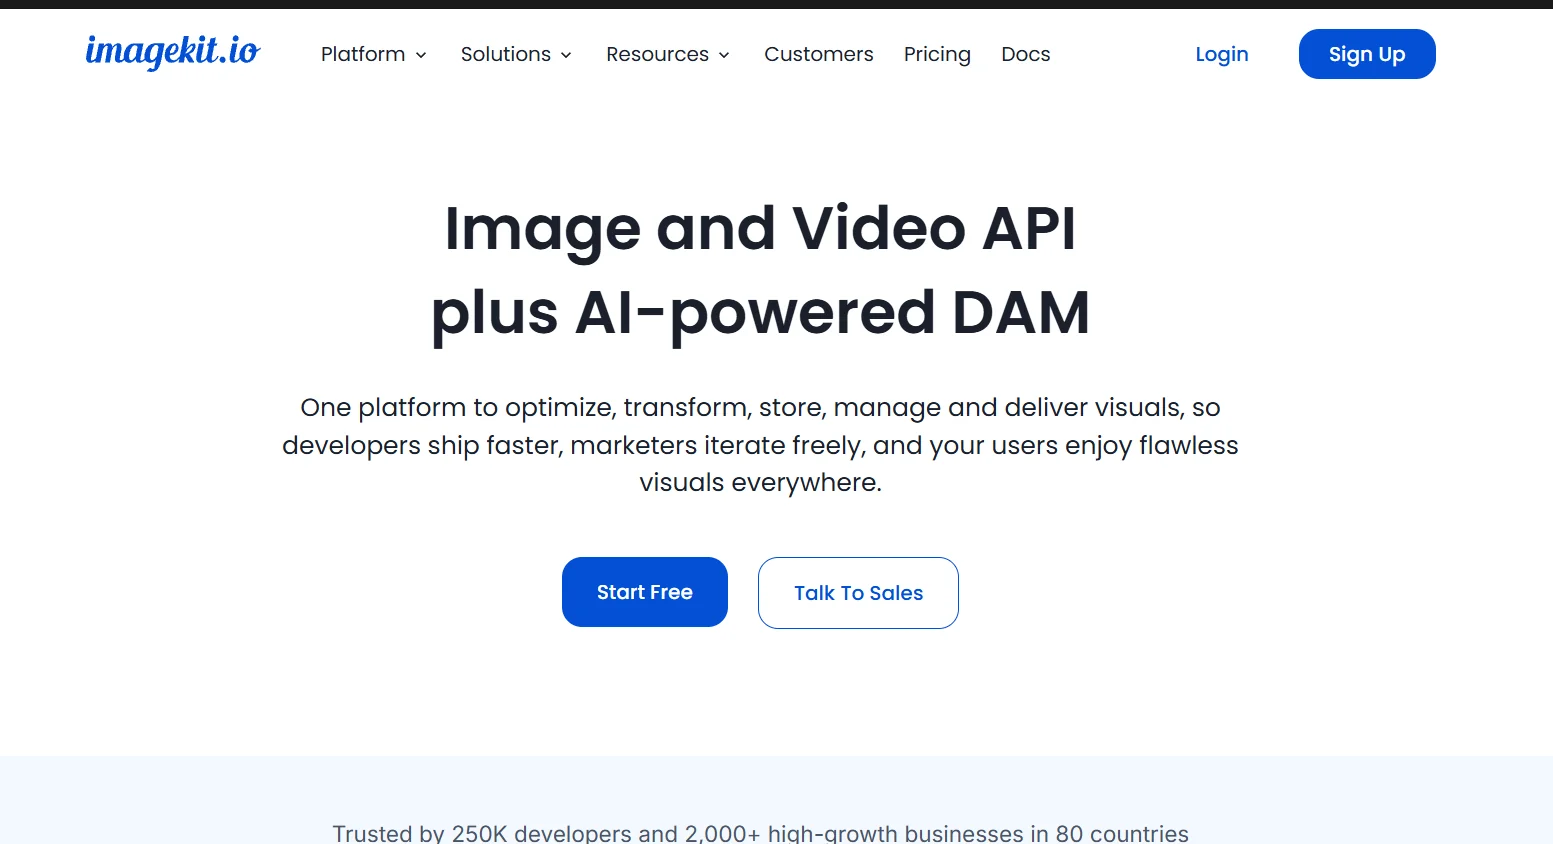Click the Solutions chevron arrow
Screen dimensions: 1553x844
tap(565, 56)
